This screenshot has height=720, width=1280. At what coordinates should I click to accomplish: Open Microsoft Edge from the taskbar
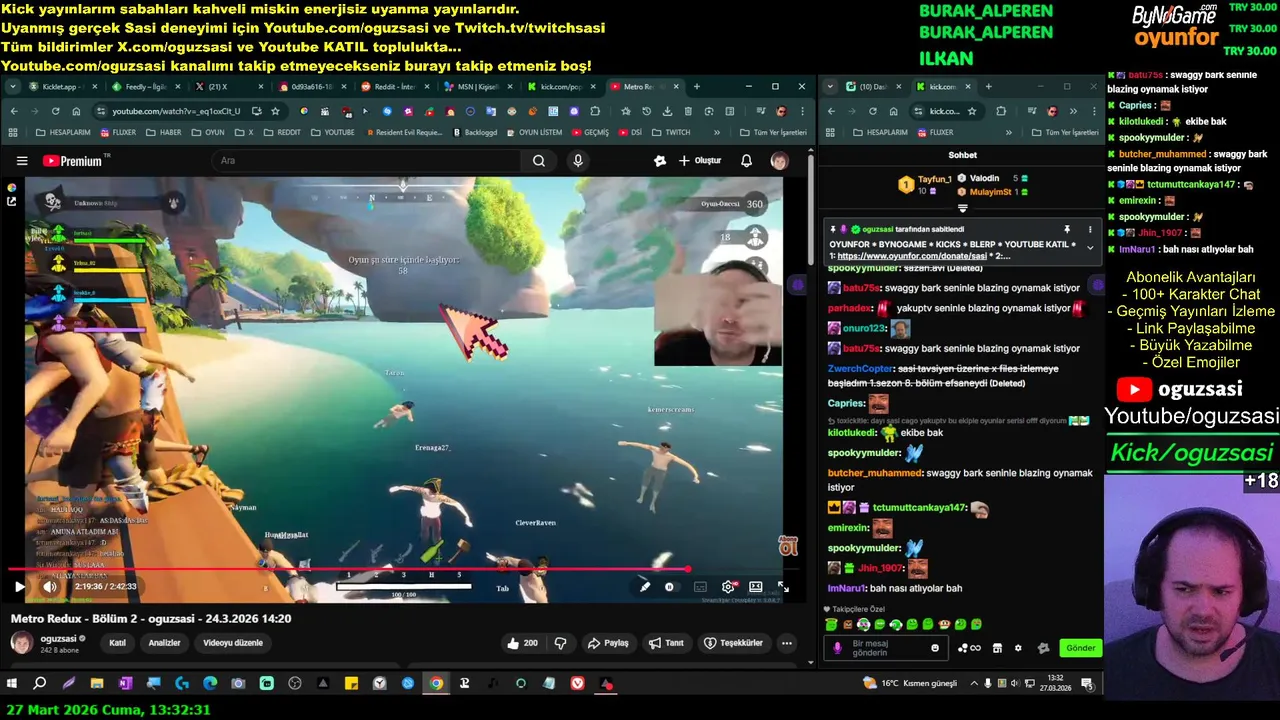coord(210,684)
